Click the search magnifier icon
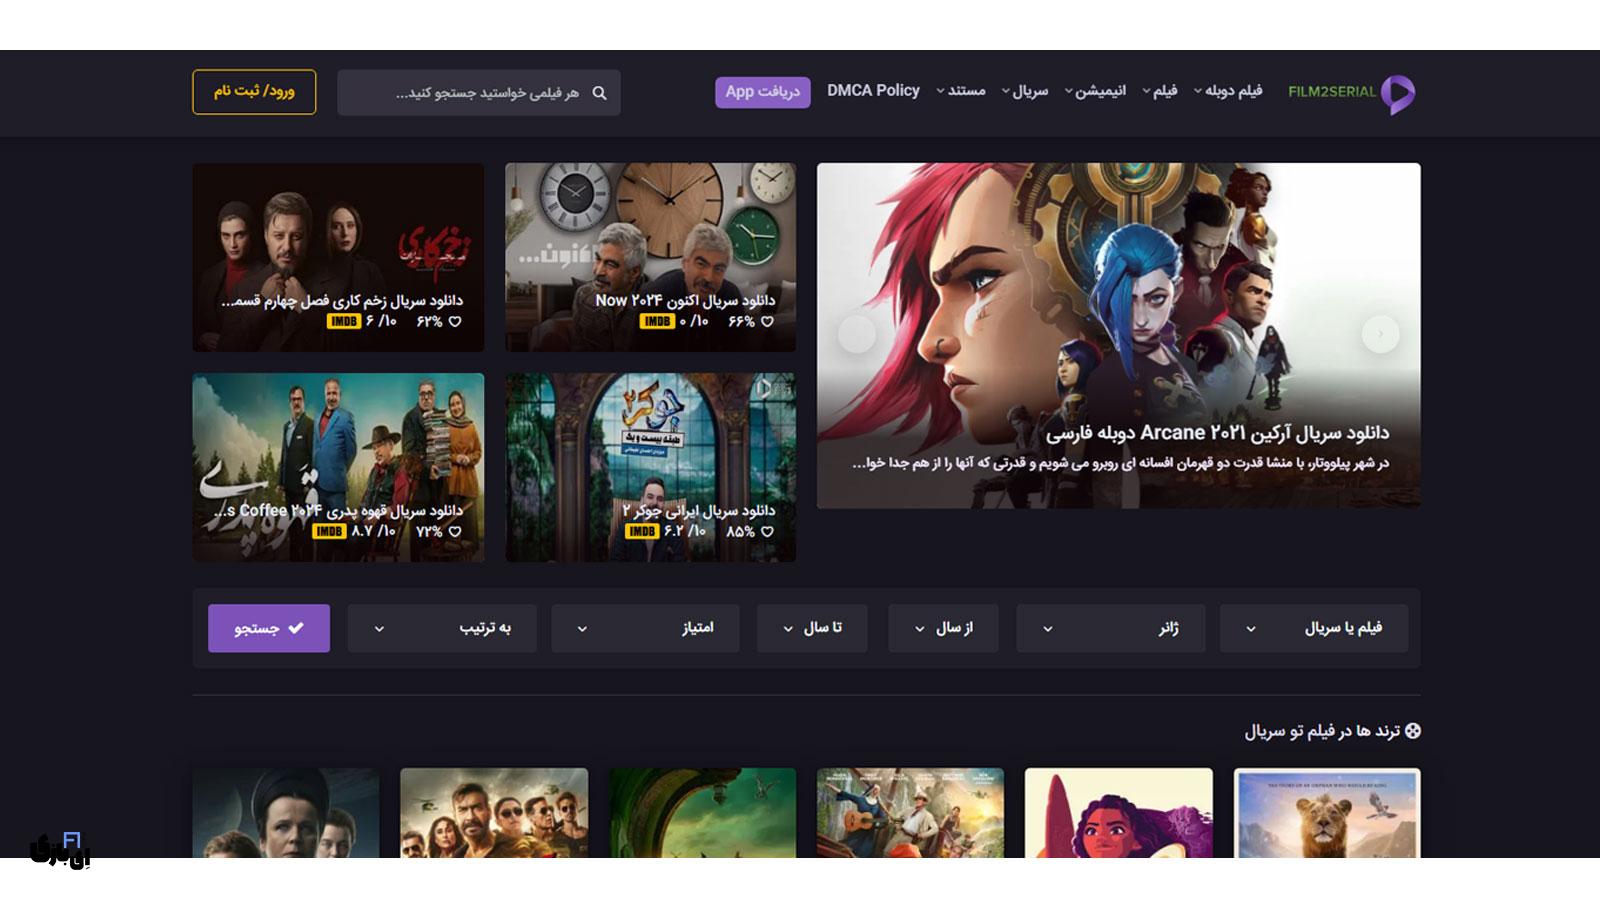Viewport: 1600px width, 900px height. tap(599, 93)
